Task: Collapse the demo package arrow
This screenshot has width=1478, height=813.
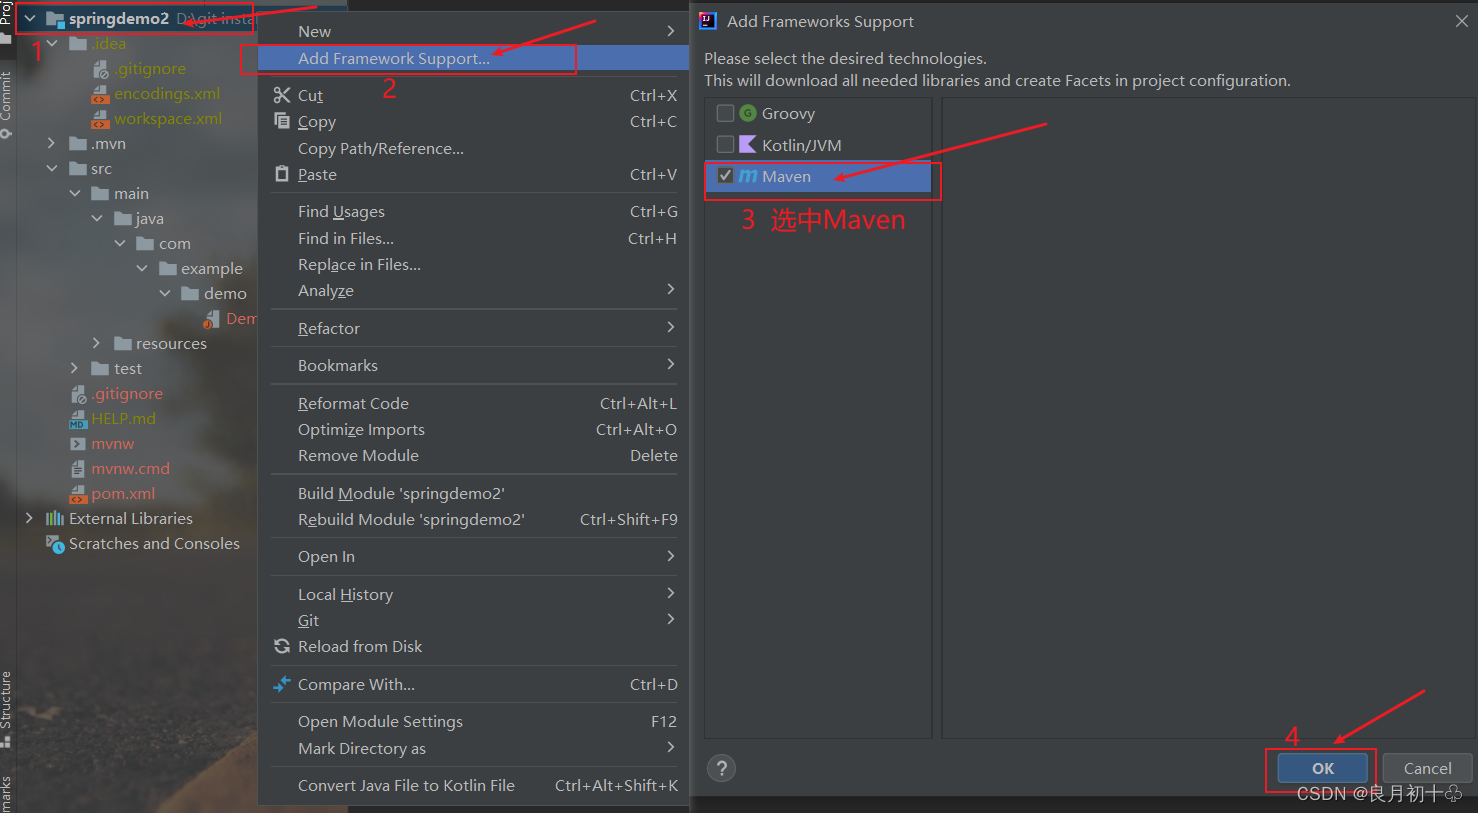Action: 165,293
